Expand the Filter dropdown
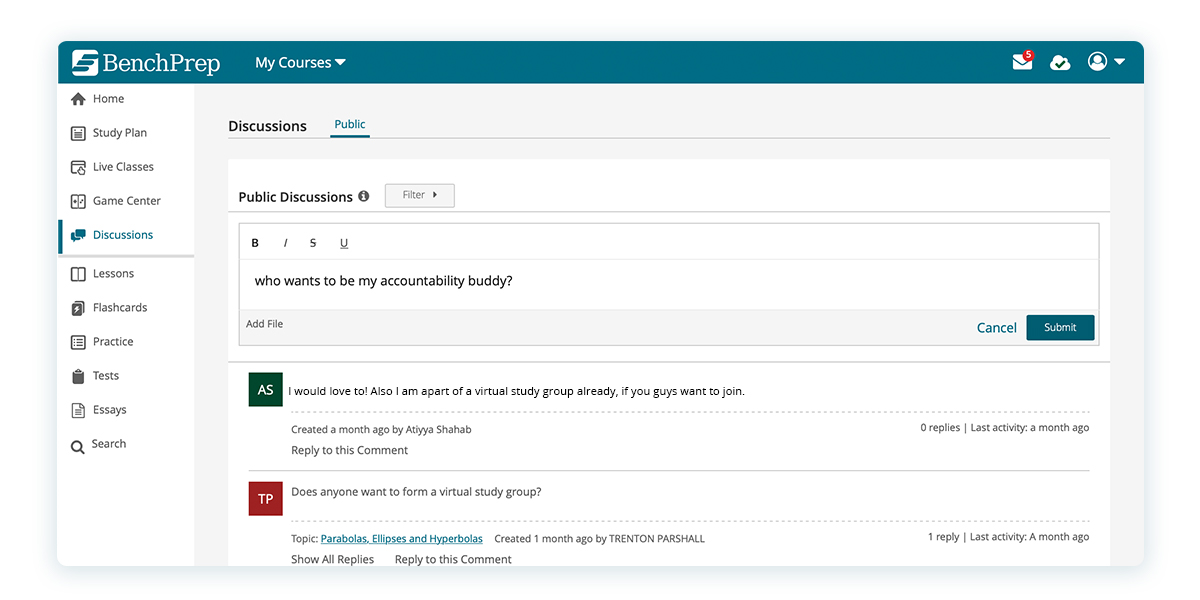1200x600 pixels. coord(420,195)
